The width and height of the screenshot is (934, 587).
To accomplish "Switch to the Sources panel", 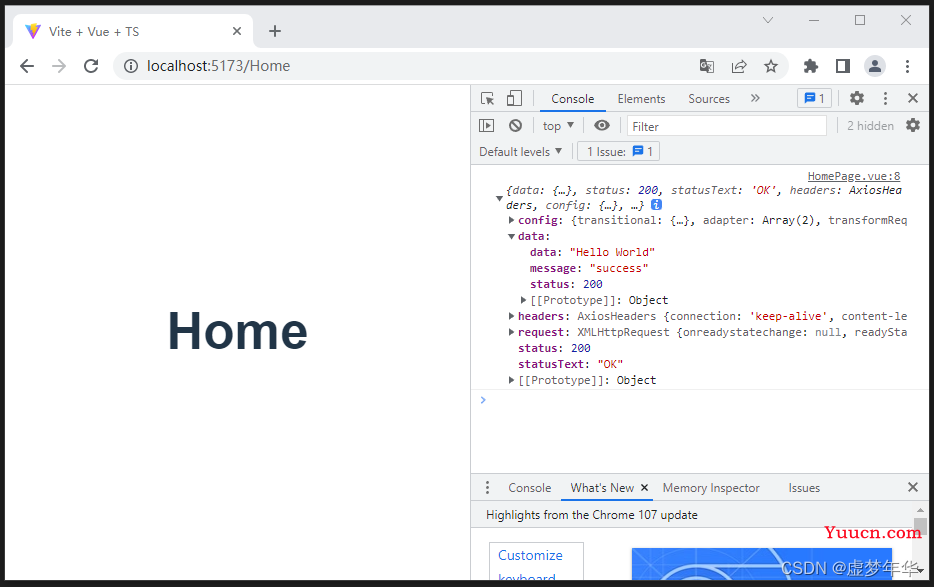I will point(709,99).
